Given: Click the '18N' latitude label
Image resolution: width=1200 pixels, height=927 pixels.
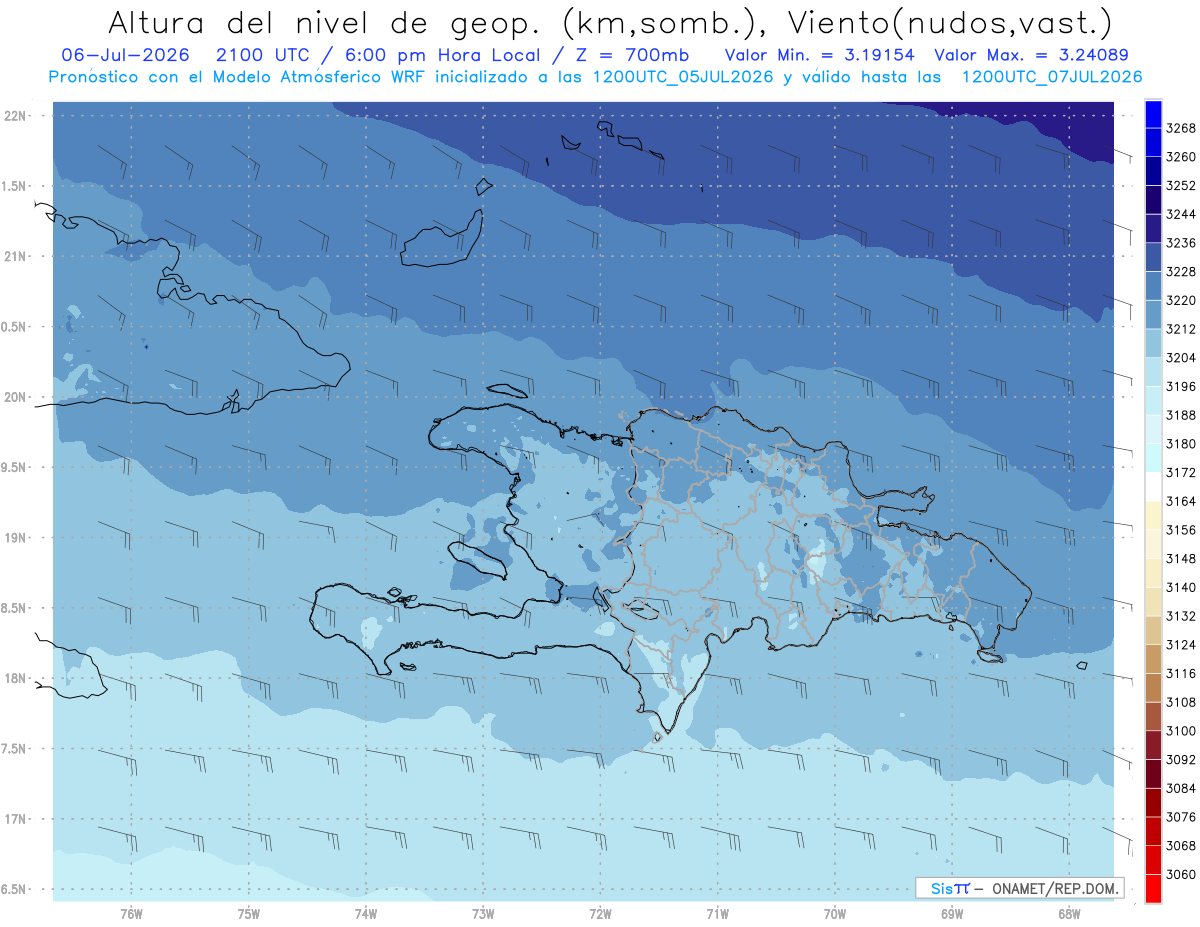Looking at the screenshot, I should [x=15, y=678].
